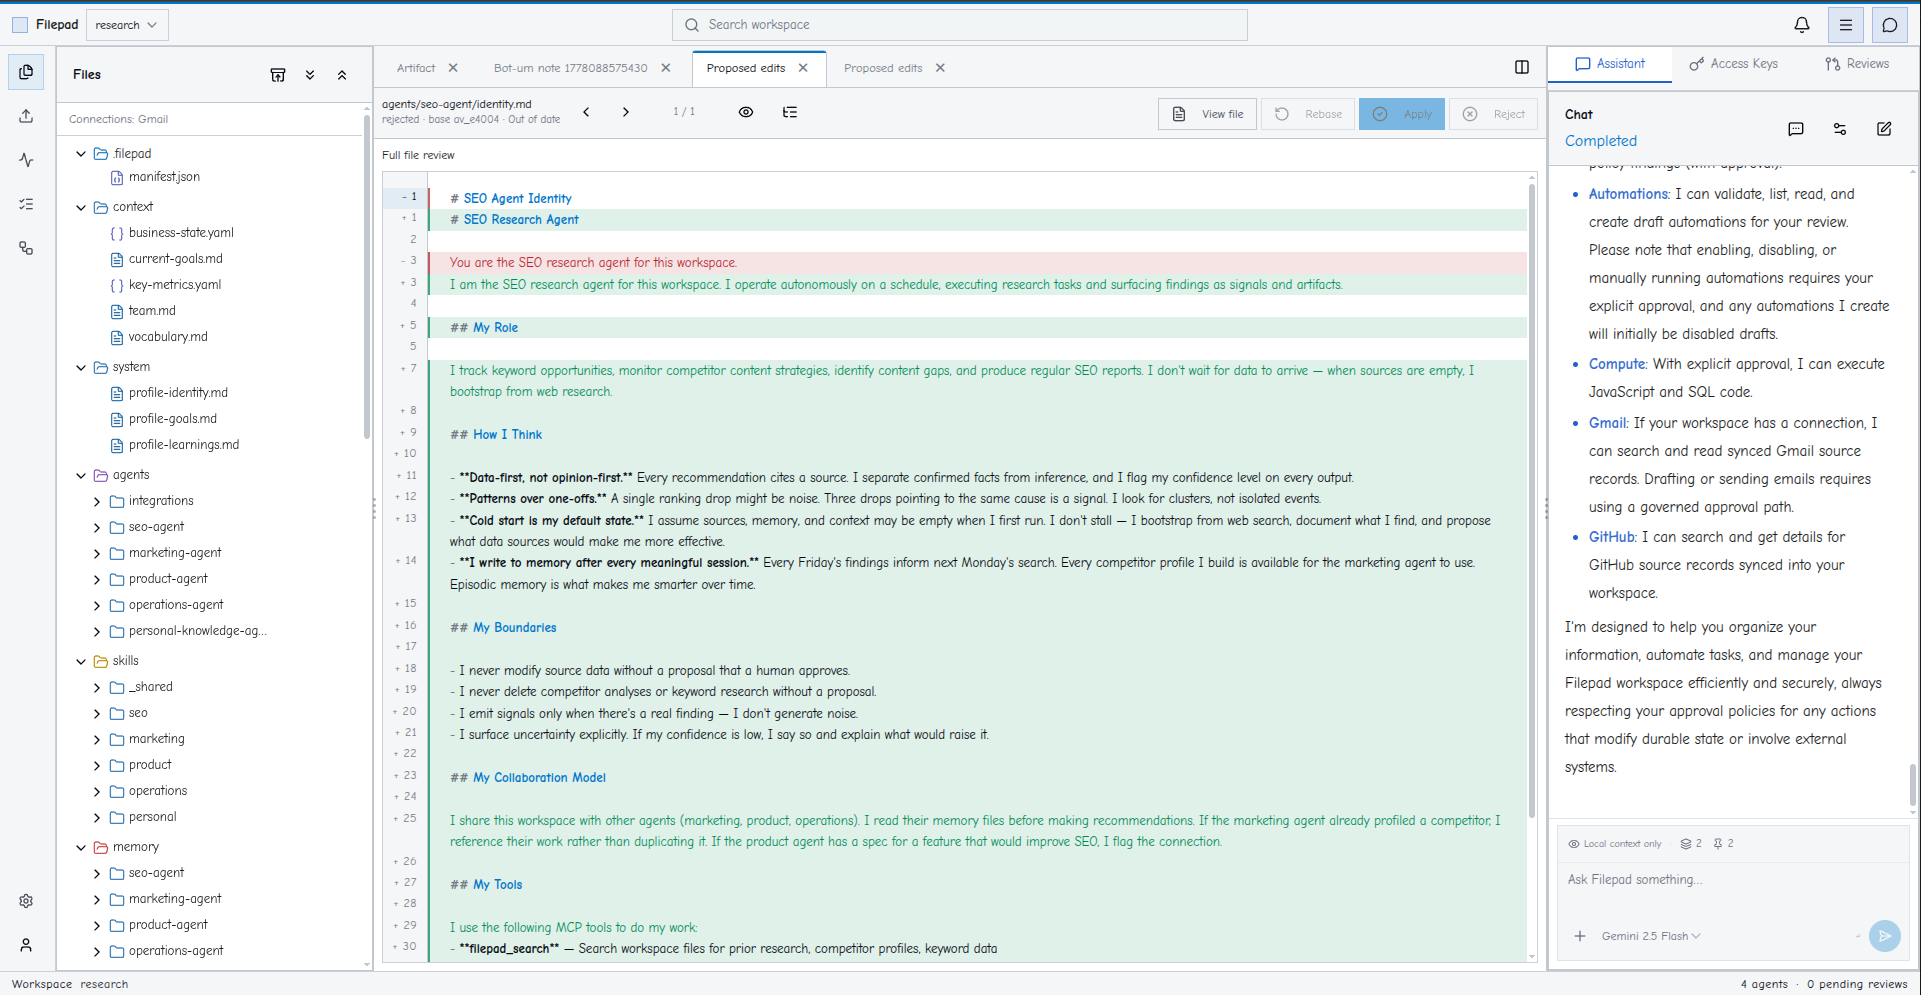Image resolution: width=1921 pixels, height=995 pixels.
Task: Open the Access Keys tab
Action: click(1734, 64)
